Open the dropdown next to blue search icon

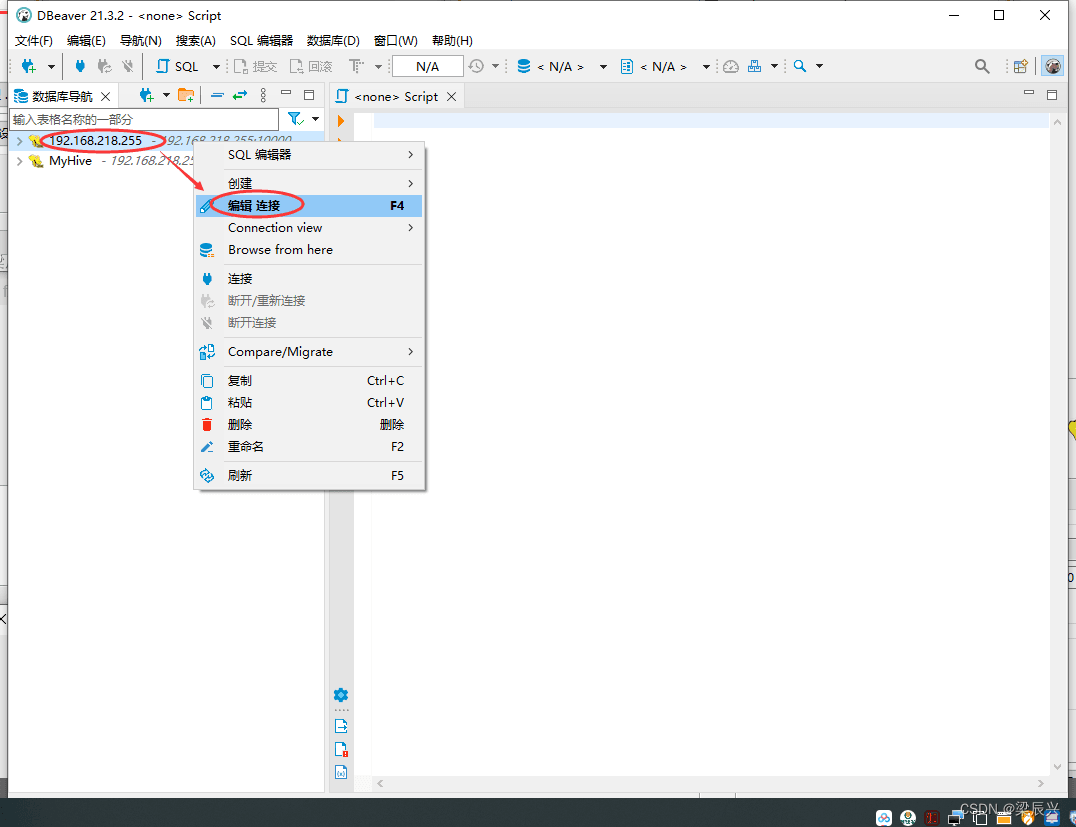coord(819,67)
